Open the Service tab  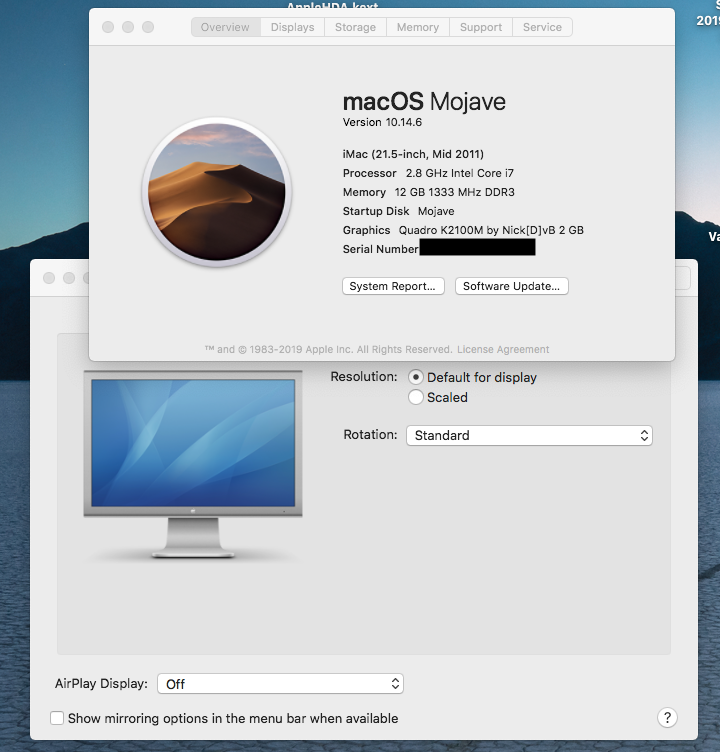click(543, 27)
